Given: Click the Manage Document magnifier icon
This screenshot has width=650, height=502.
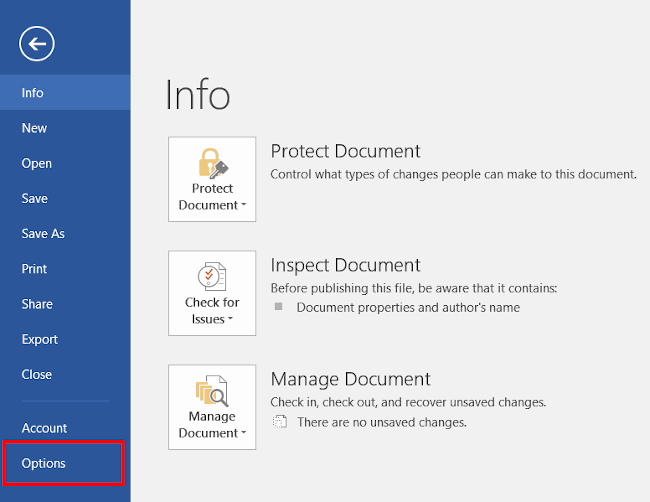Looking at the screenshot, I should (x=212, y=390).
